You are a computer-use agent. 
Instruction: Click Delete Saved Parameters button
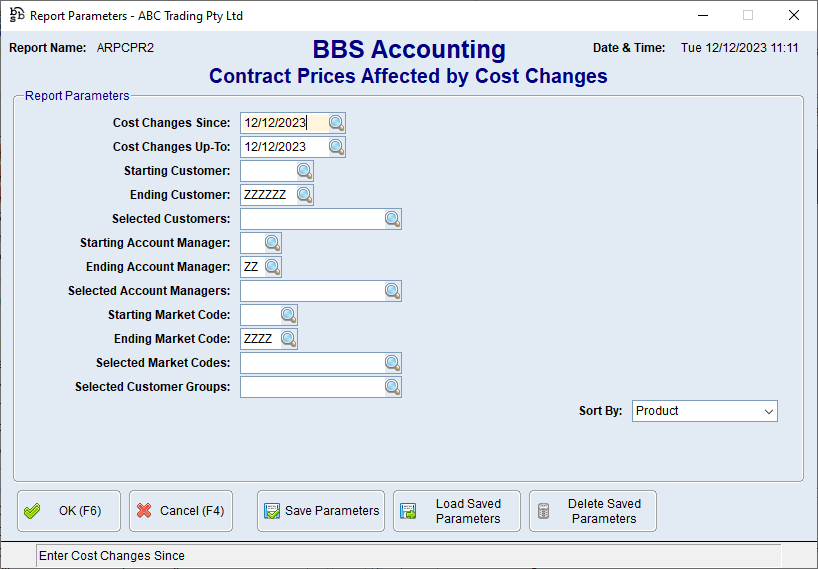pyautogui.click(x=593, y=511)
